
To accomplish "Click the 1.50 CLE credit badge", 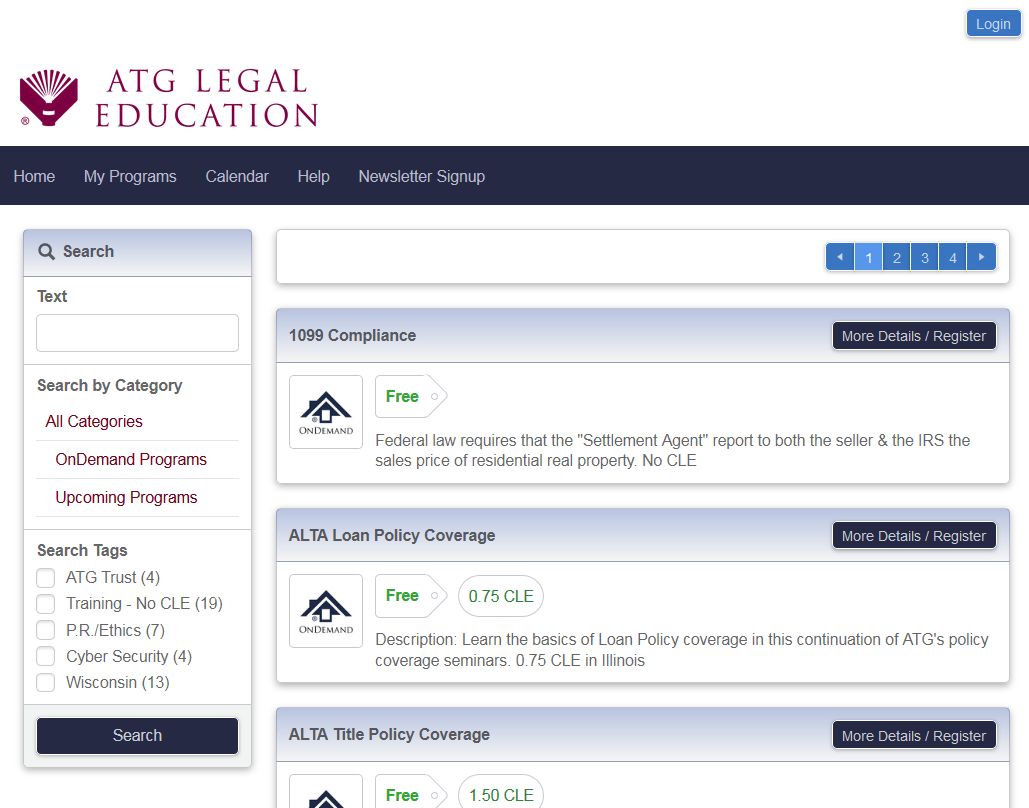I will (501, 795).
